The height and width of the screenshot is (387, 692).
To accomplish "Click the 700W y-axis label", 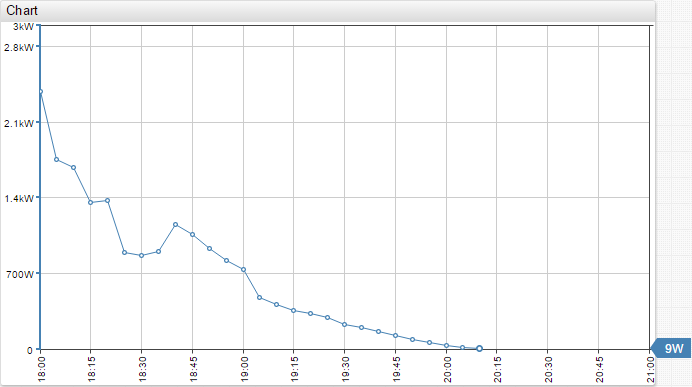I will tap(20, 274).
